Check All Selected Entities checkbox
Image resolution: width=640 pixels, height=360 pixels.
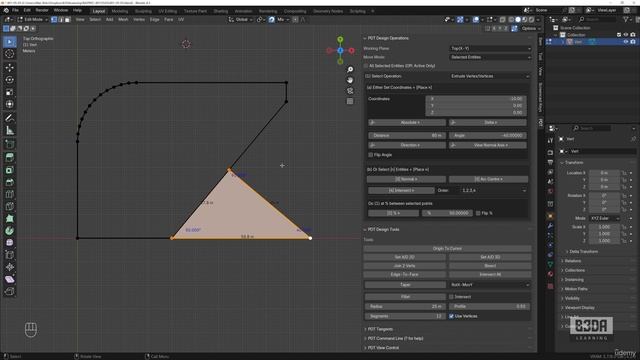366,66
